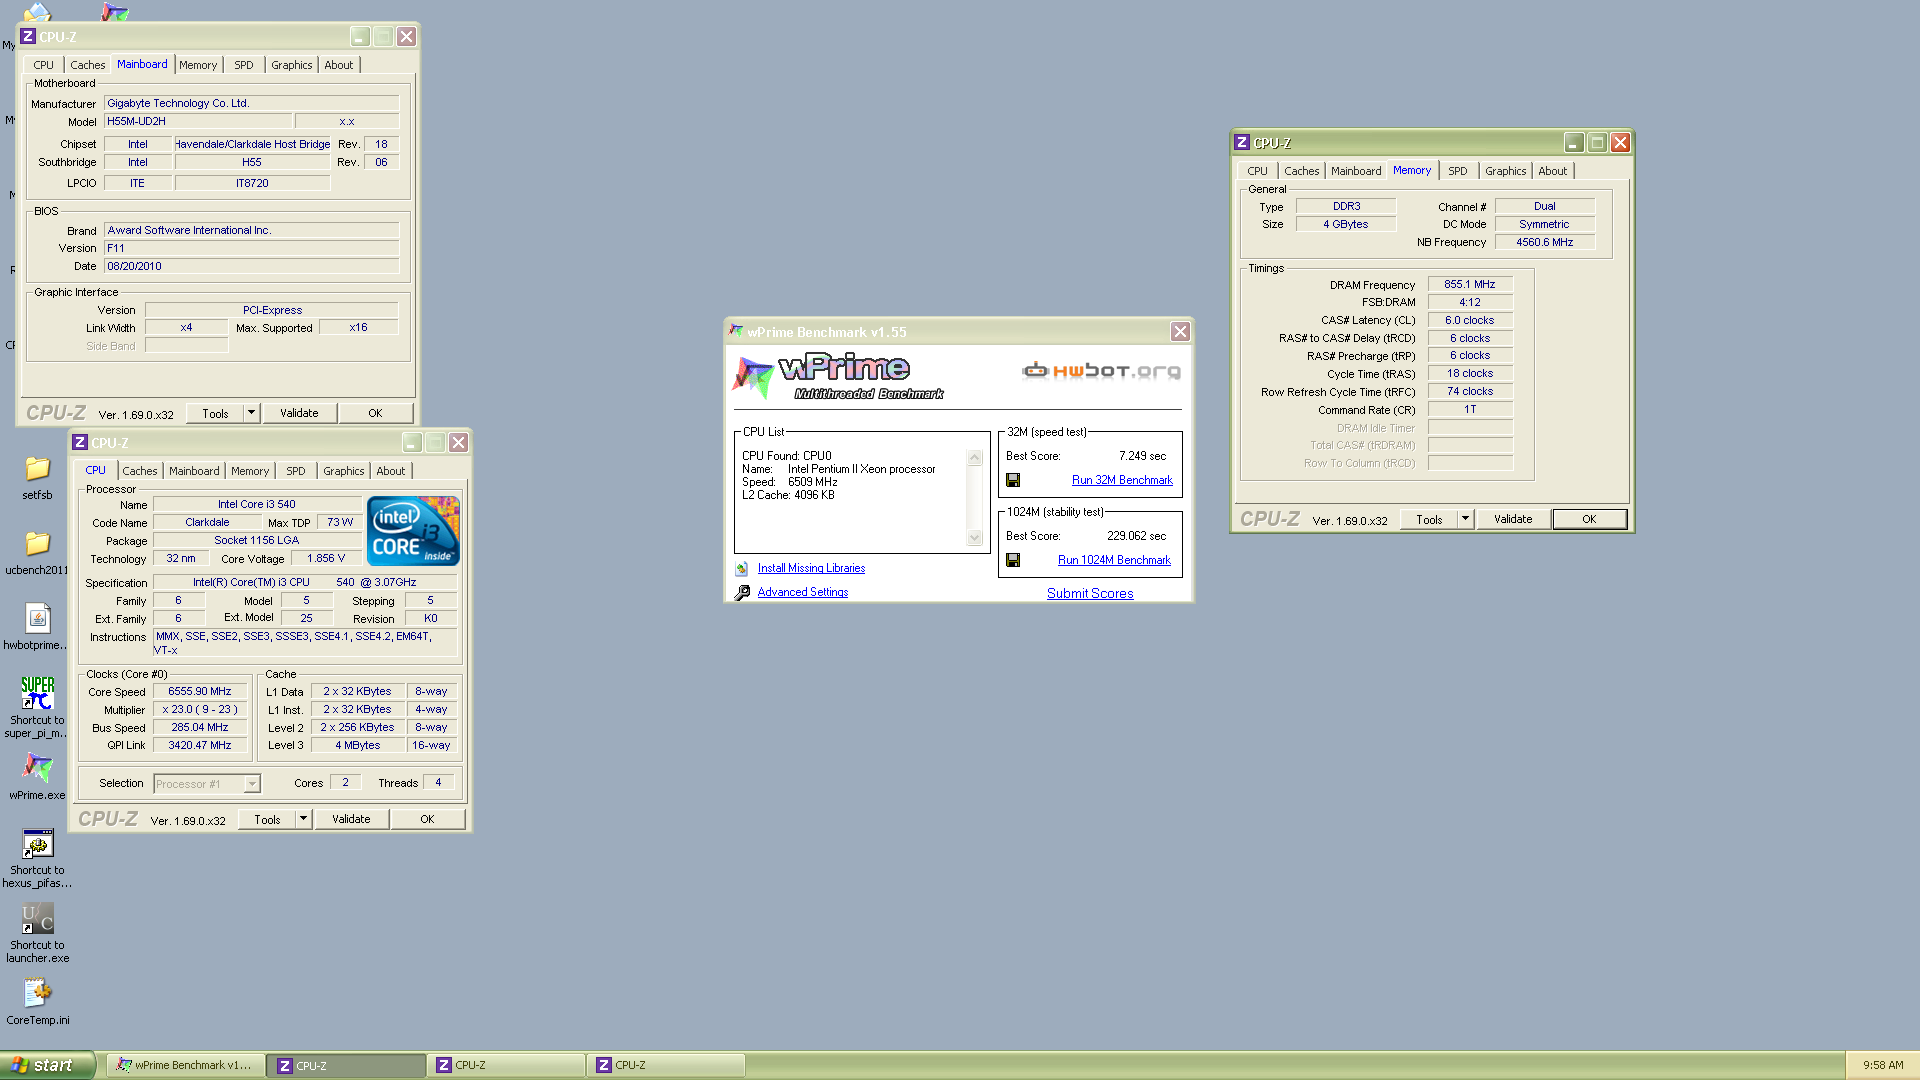Viewport: 1920px width, 1080px height.
Task: Open CPU tab in Mainboard CPU-Z window
Action: tap(44, 65)
